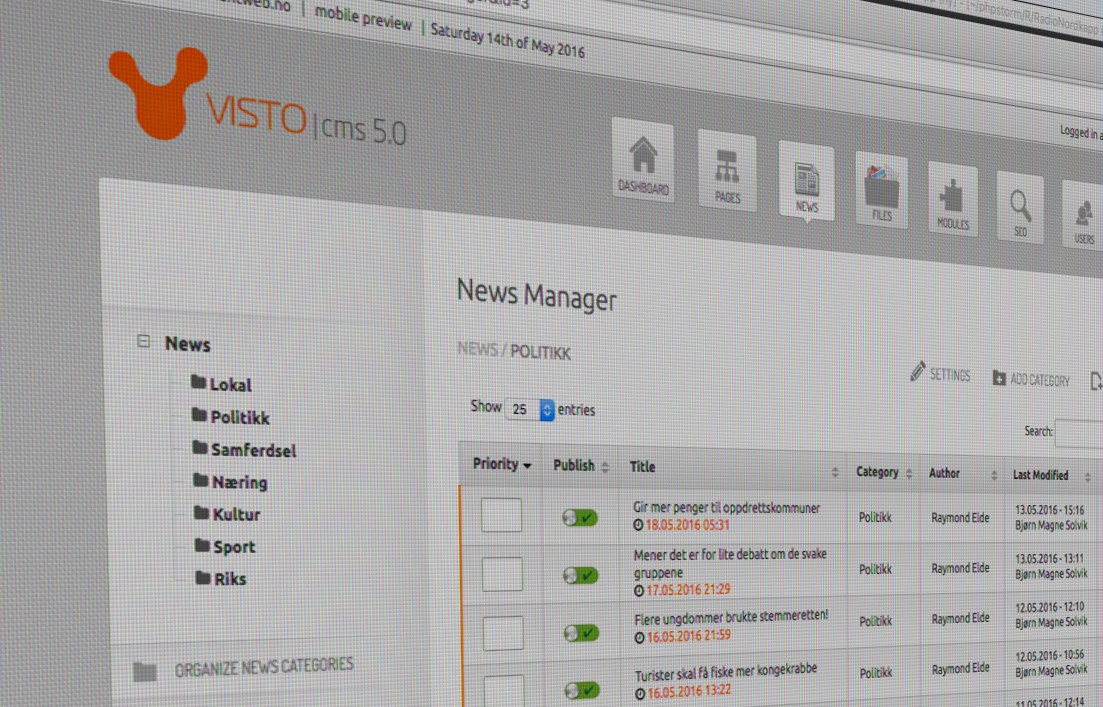Click clock icon beside 16.05.2016 21:59
The width and height of the screenshot is (1103, 707).
coord(639,637)
